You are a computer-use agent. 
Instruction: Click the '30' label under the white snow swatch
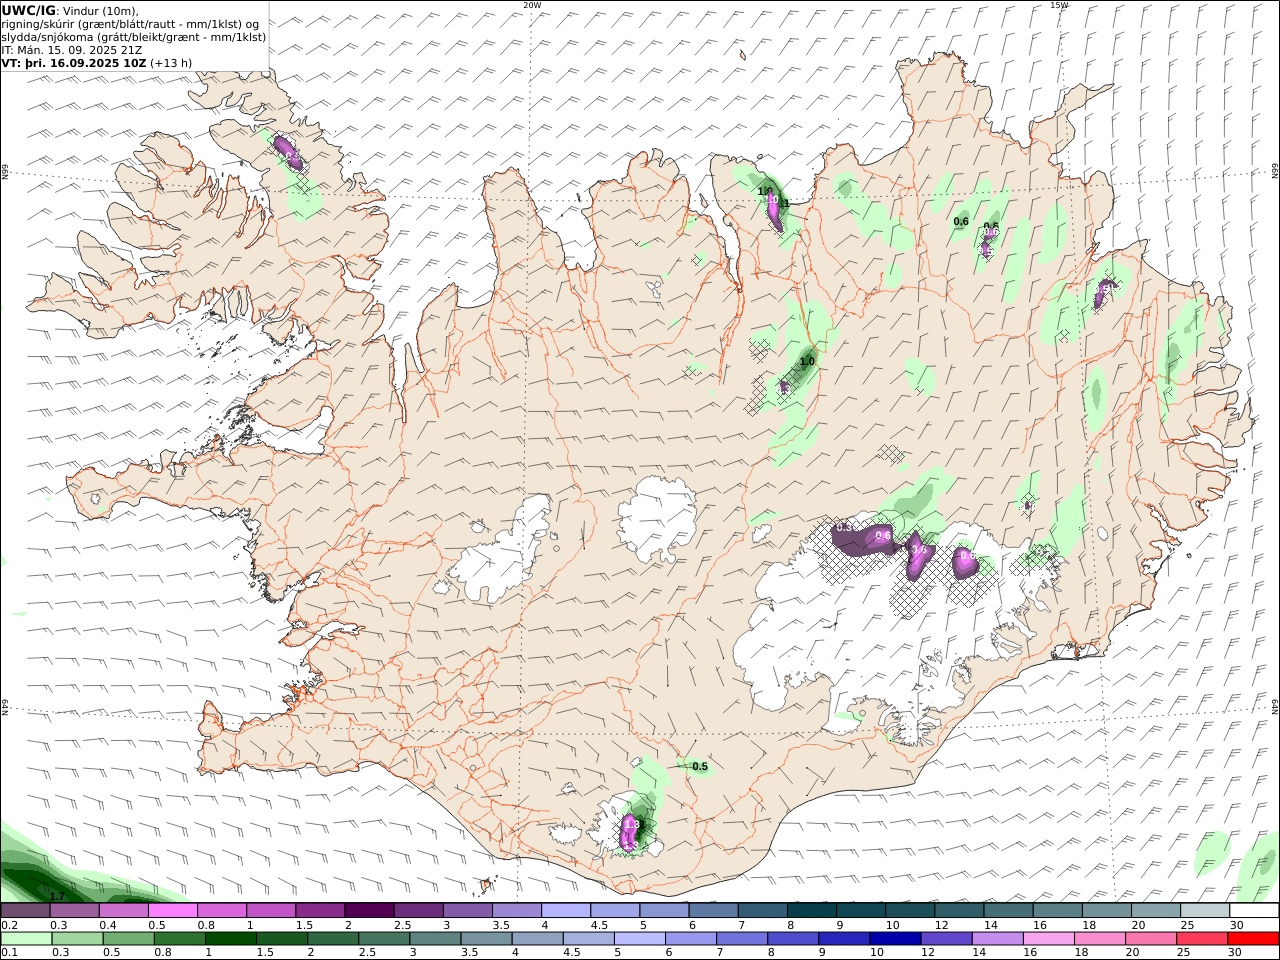pyautogui.click(x=1237, y=925)
